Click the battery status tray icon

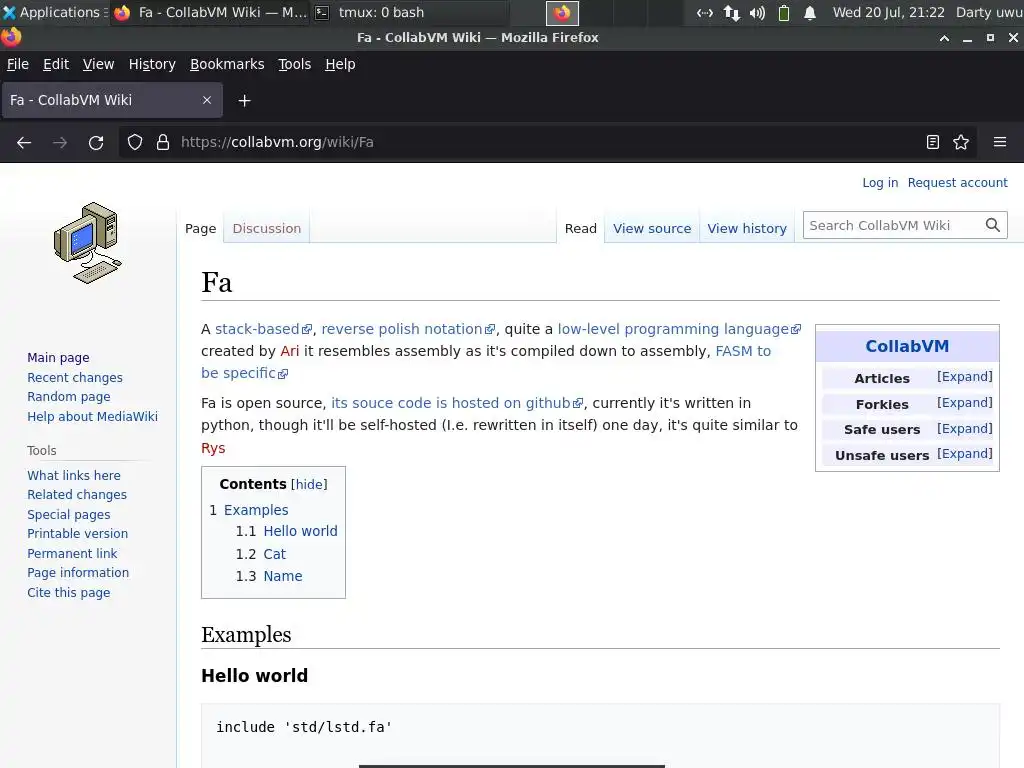tap(784, 12)
